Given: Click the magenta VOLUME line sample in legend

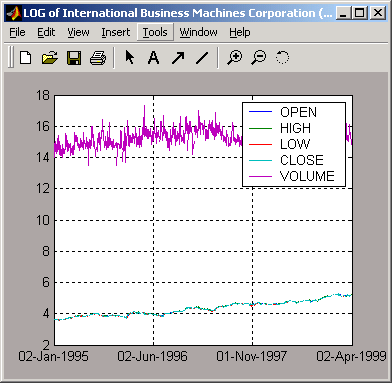Looking at the screenshot, I should pos(260,176).
